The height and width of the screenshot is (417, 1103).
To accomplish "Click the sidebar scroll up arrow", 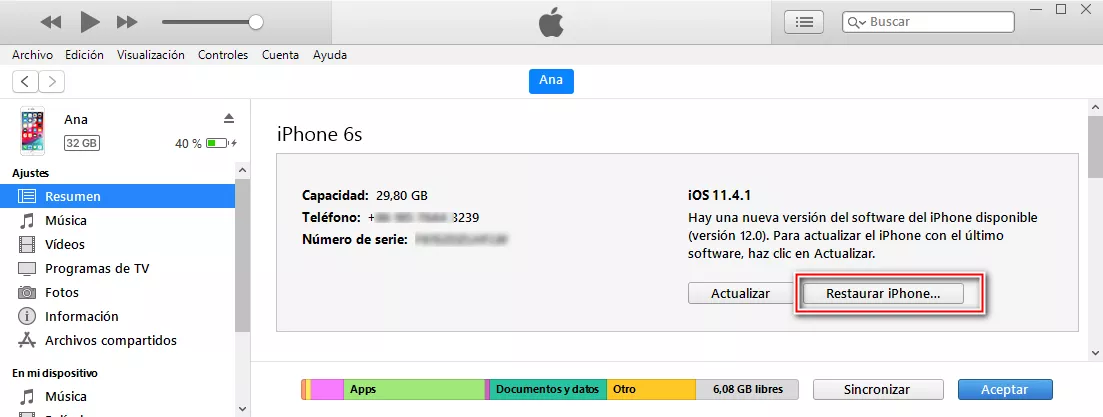I will pos(243,170).
